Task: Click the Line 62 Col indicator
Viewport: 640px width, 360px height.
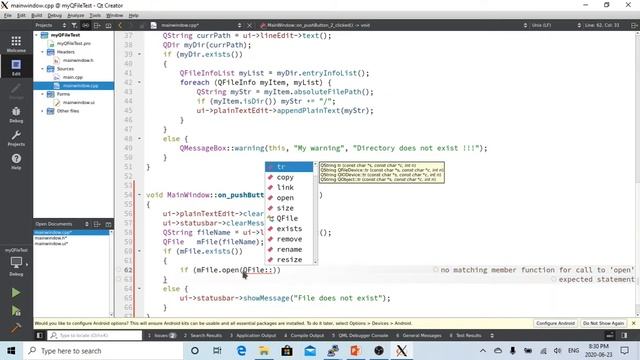Action: (x=602, y=25)
